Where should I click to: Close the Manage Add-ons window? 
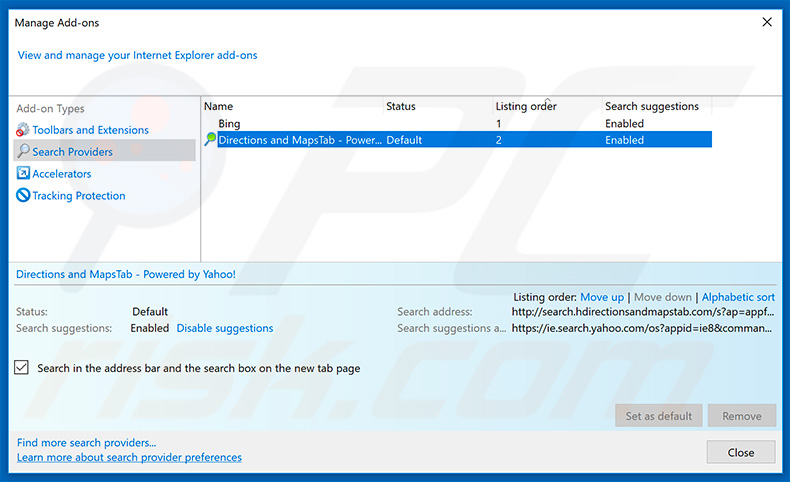[x=767, y=22]
